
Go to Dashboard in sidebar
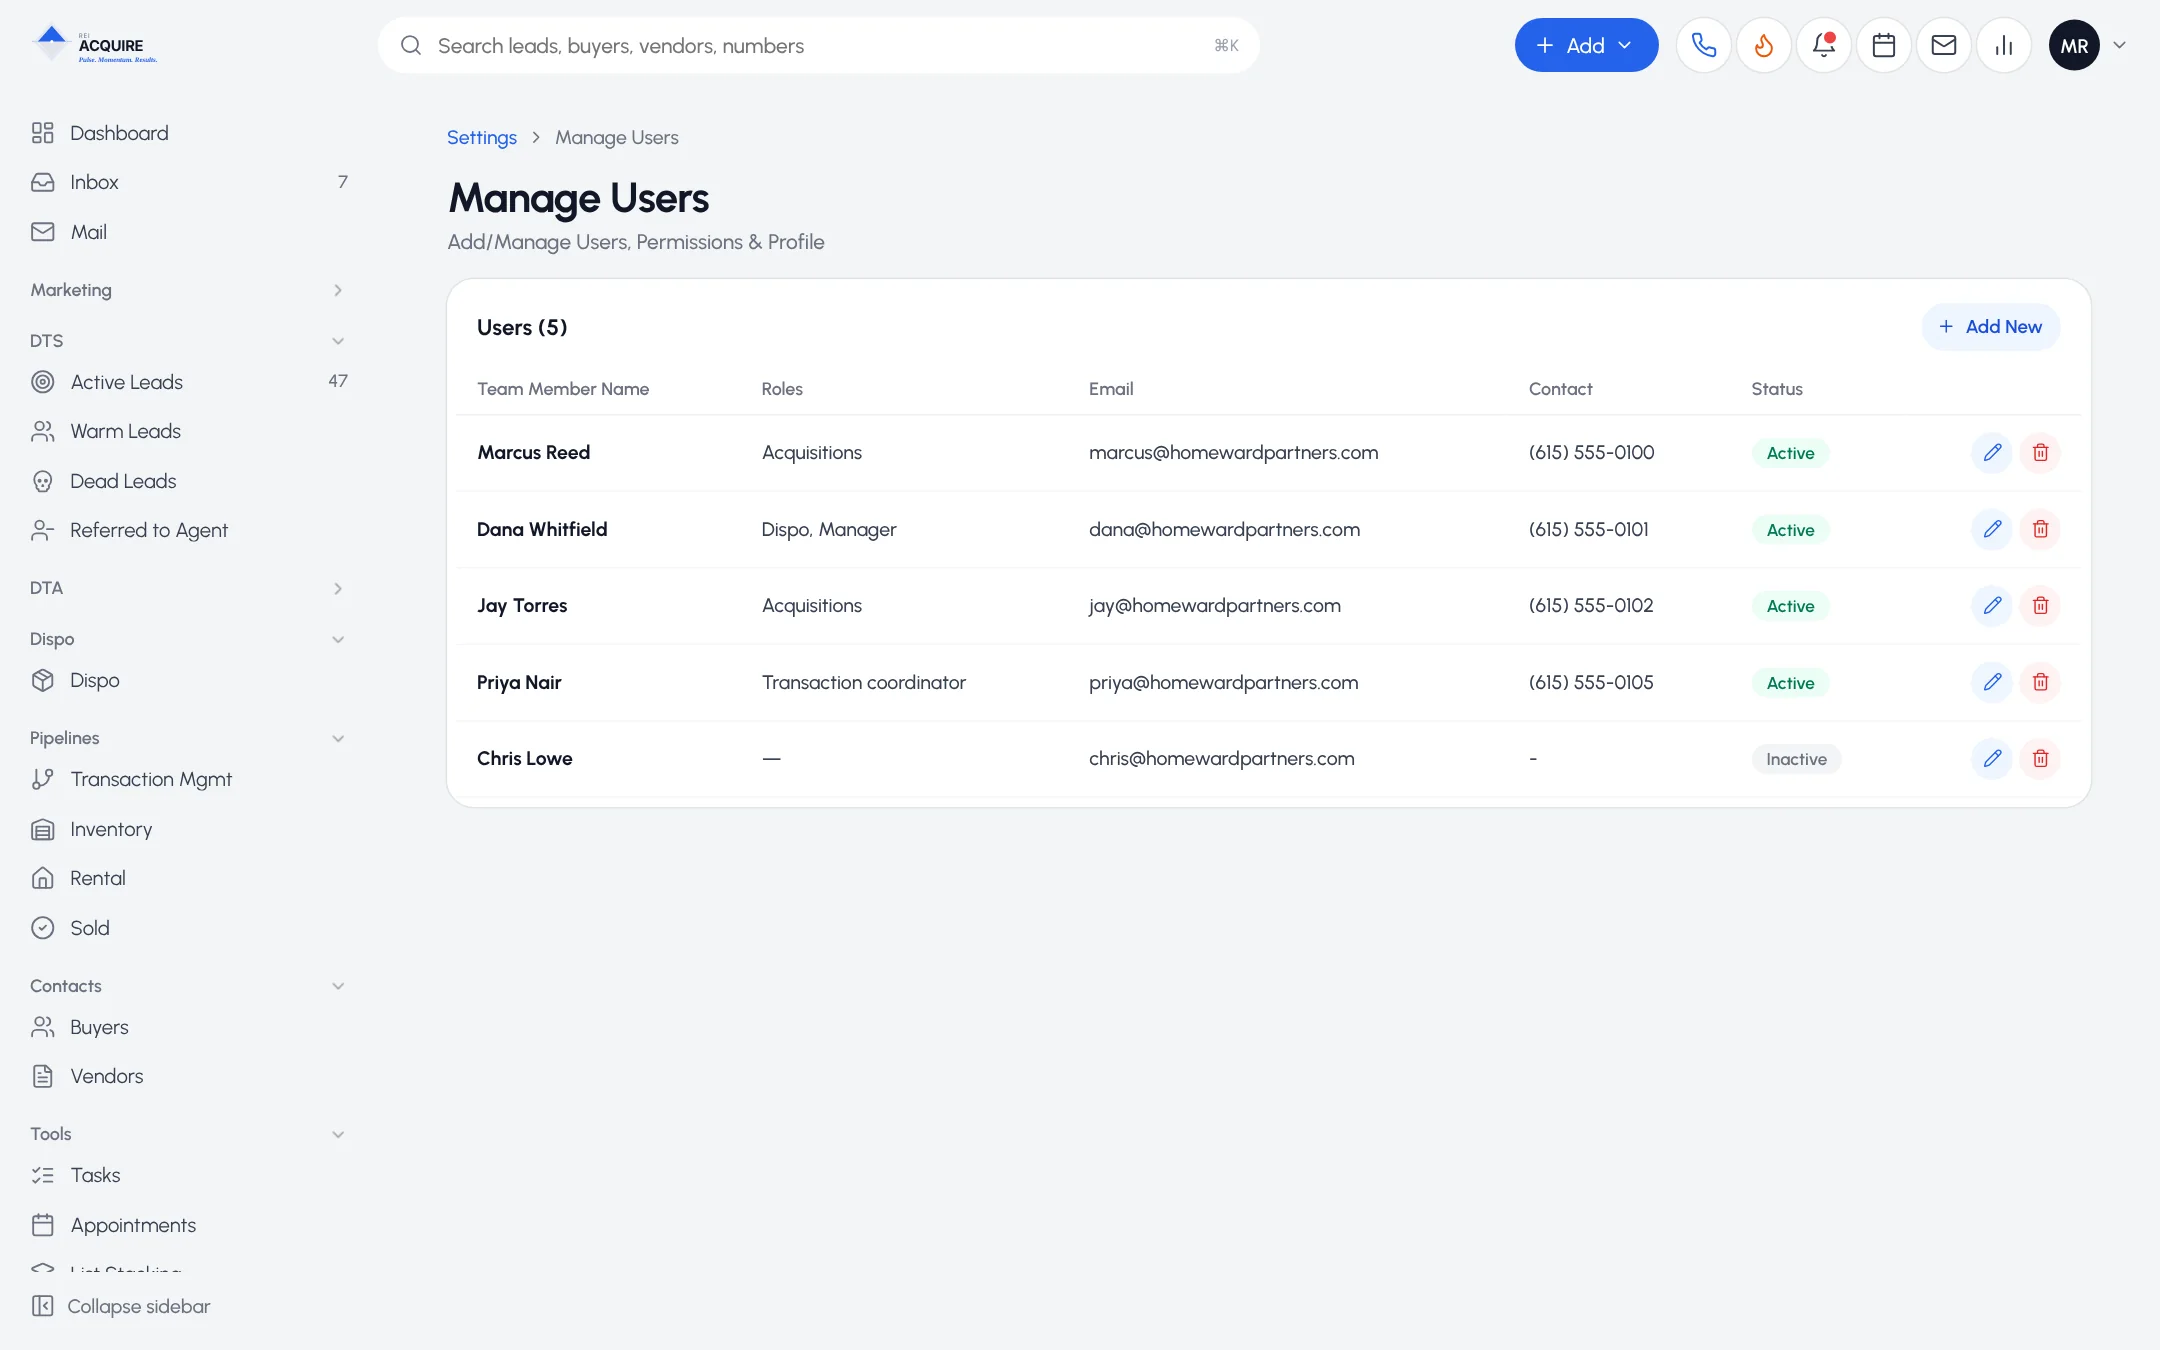click(187, 133)
